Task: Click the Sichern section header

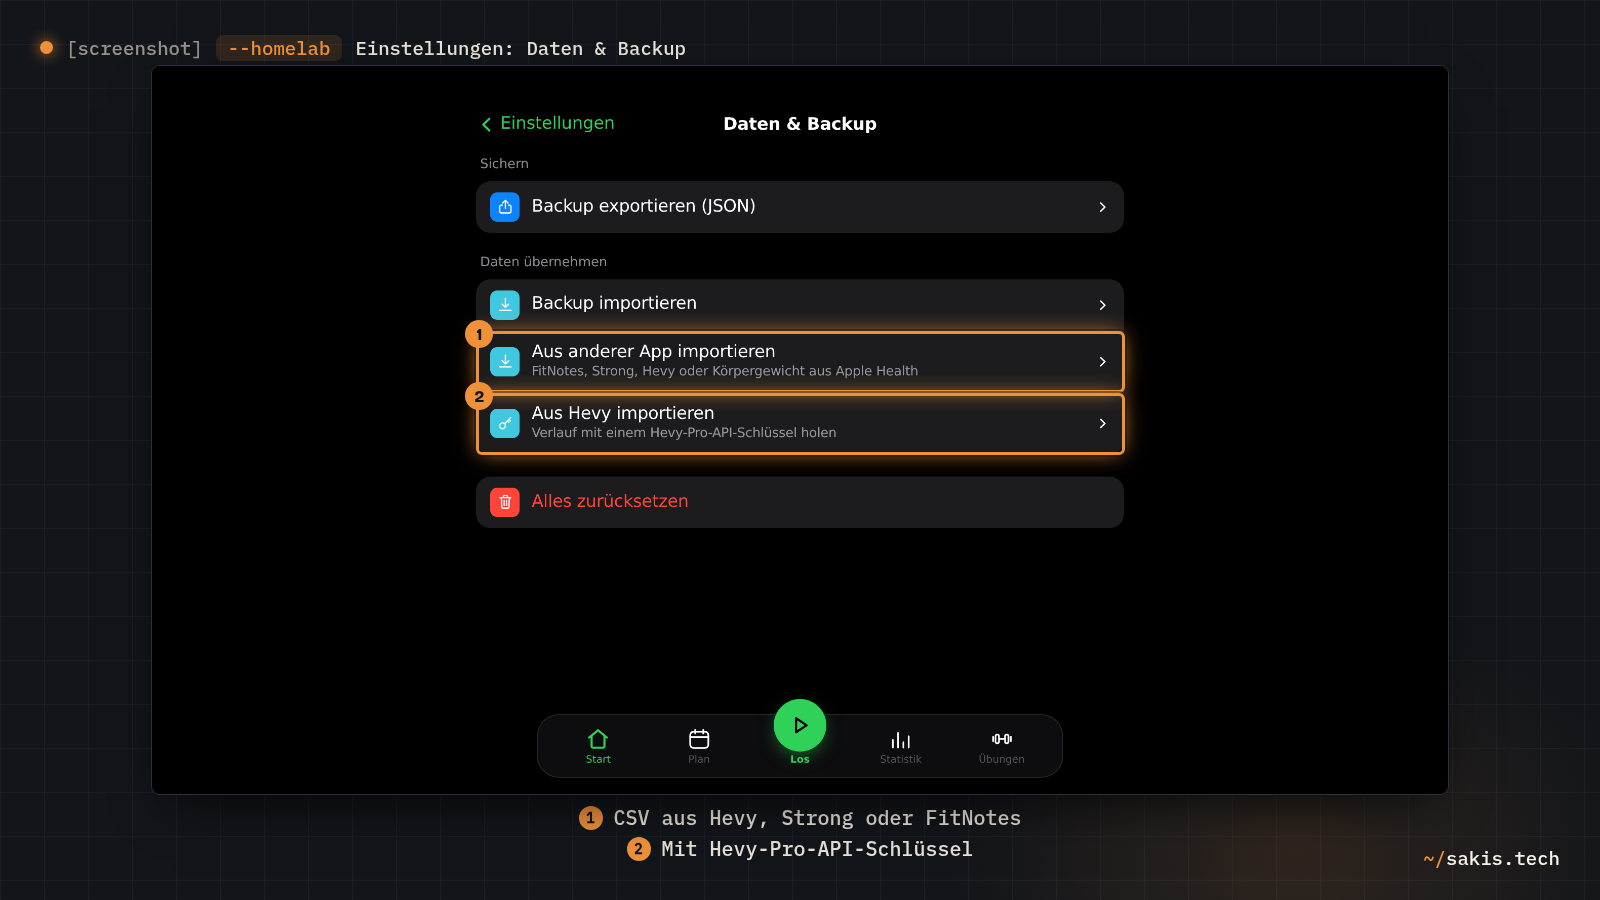Action: [504, 163]
